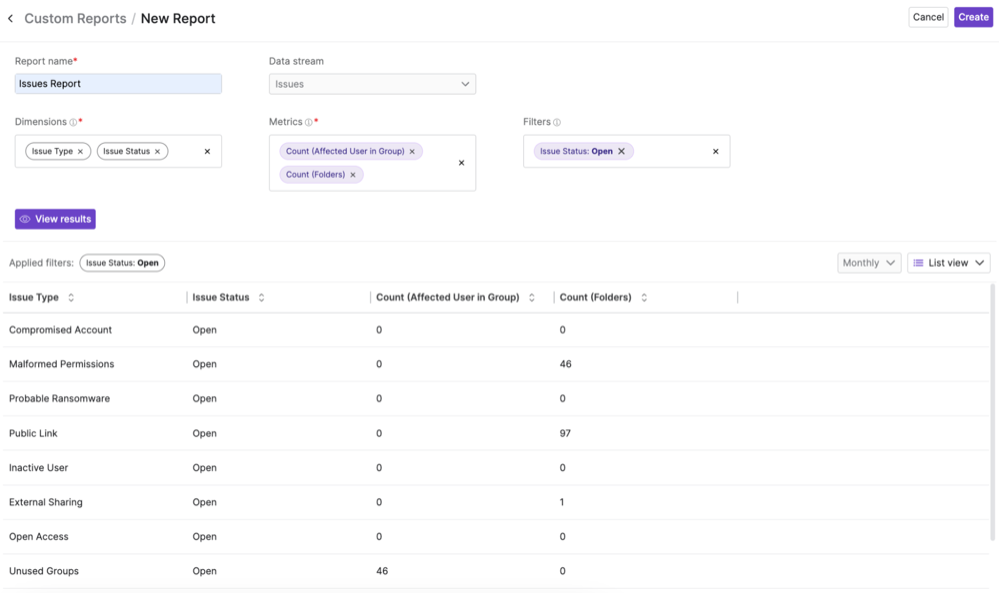Clear all metrics with the X
999x593 pixels.
tap(461, 163)
